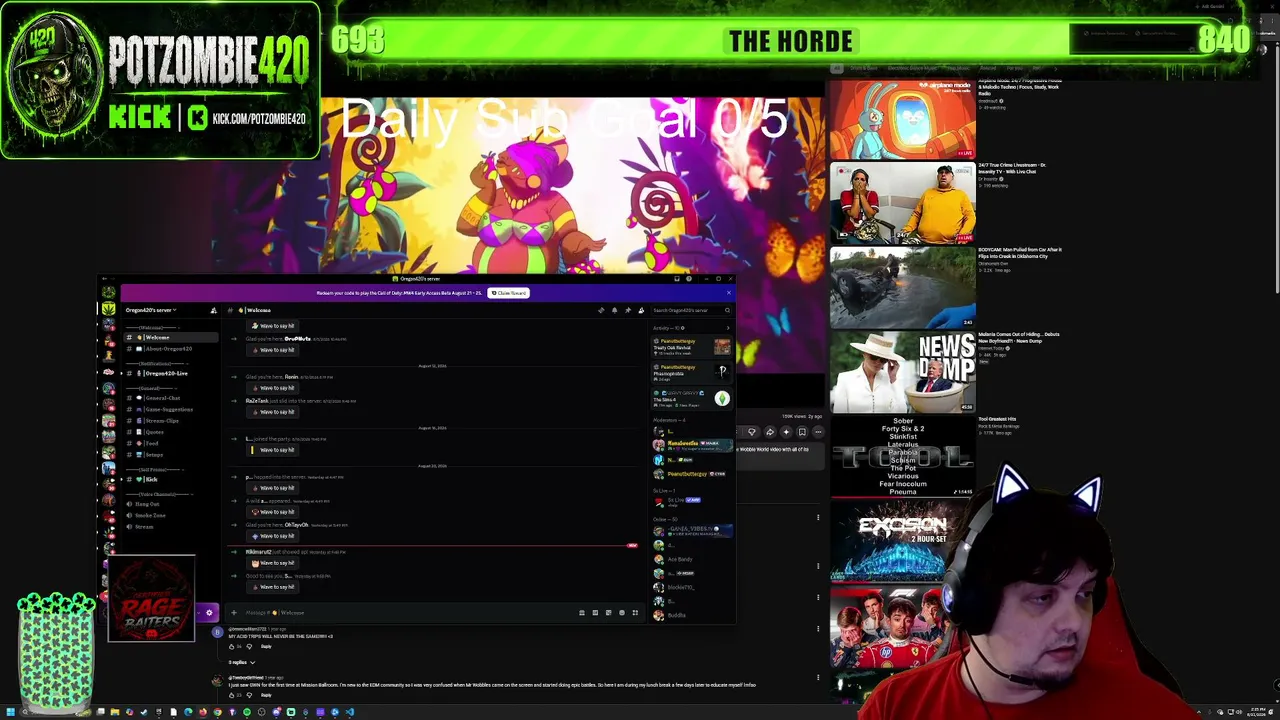Dismiss the Call of Duty promo banner in Discord
This screenshot has width=1280, height=720.
pos(728,293)
